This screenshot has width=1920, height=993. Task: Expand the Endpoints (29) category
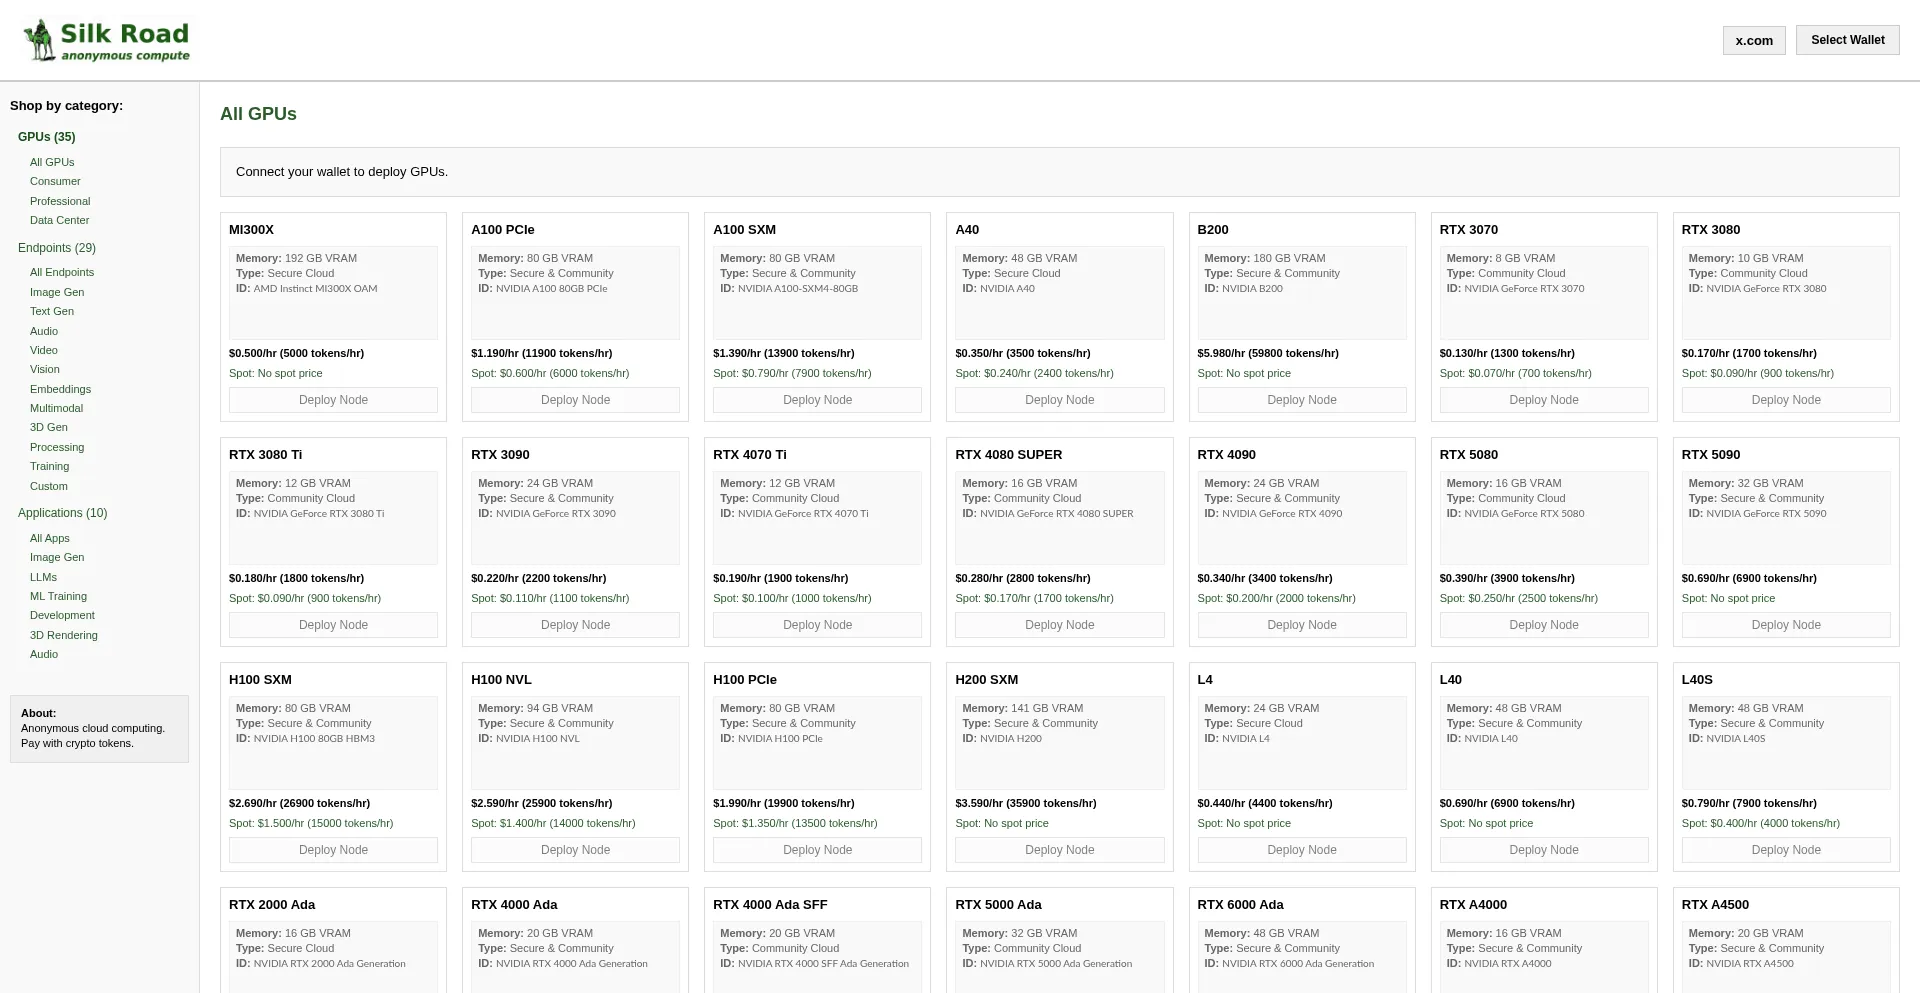tap(57, 248)
